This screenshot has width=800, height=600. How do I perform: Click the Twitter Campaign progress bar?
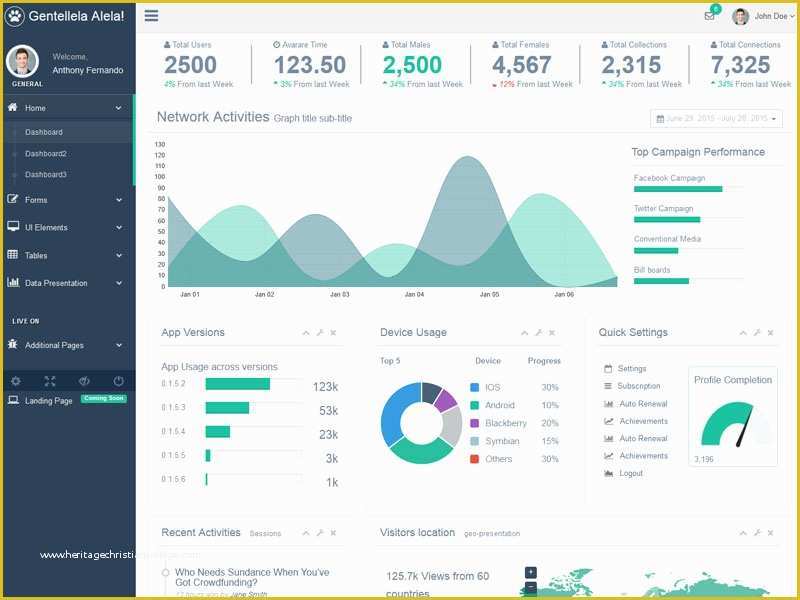coord(667,220)
